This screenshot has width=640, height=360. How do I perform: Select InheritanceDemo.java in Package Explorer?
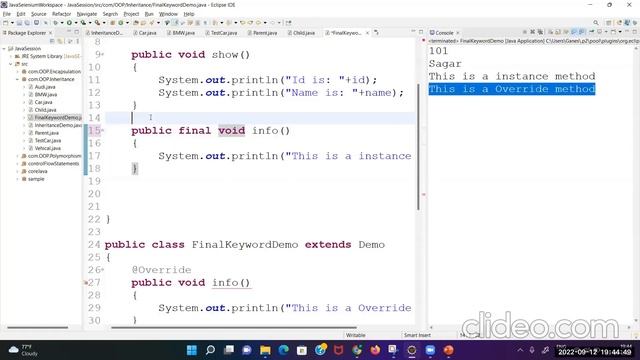pos(58,125)
